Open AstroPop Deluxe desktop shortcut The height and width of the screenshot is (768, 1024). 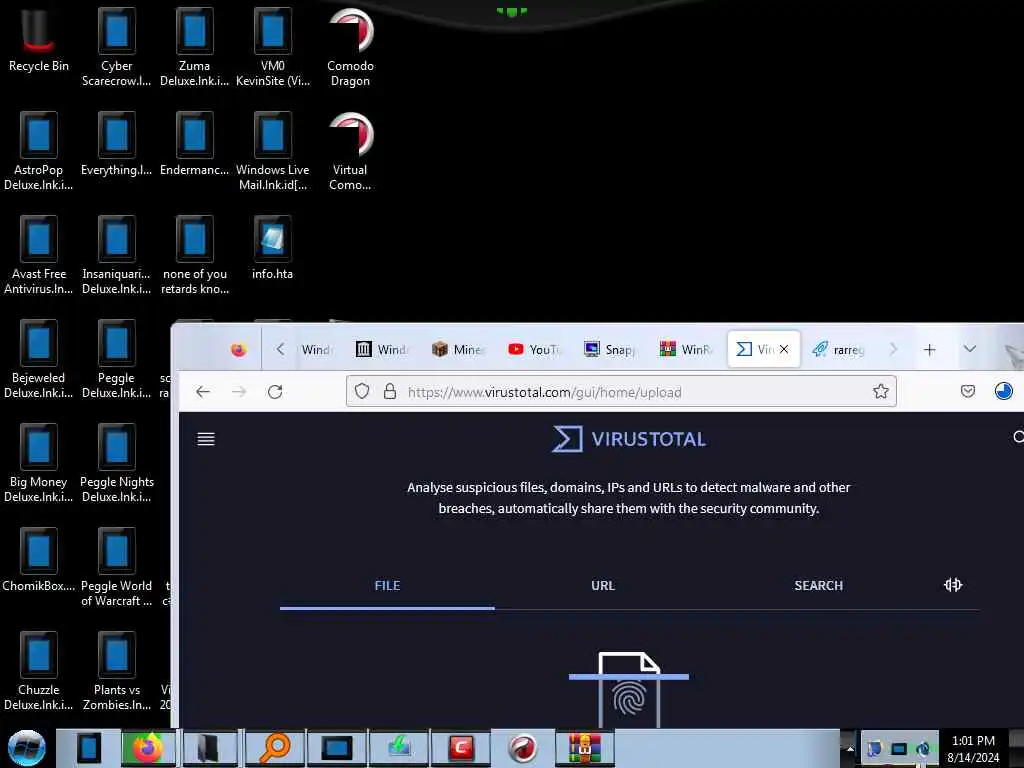38,150
